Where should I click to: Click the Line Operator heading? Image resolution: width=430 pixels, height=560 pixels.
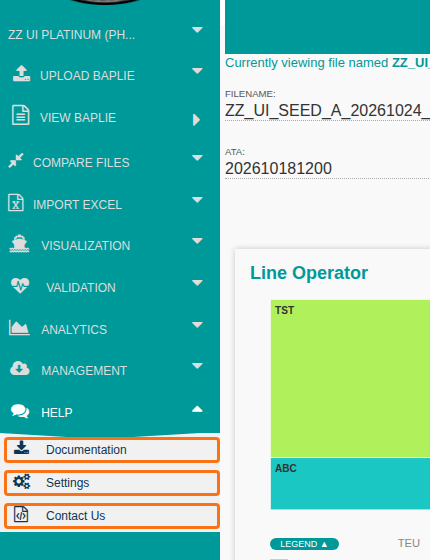point(309,273)
